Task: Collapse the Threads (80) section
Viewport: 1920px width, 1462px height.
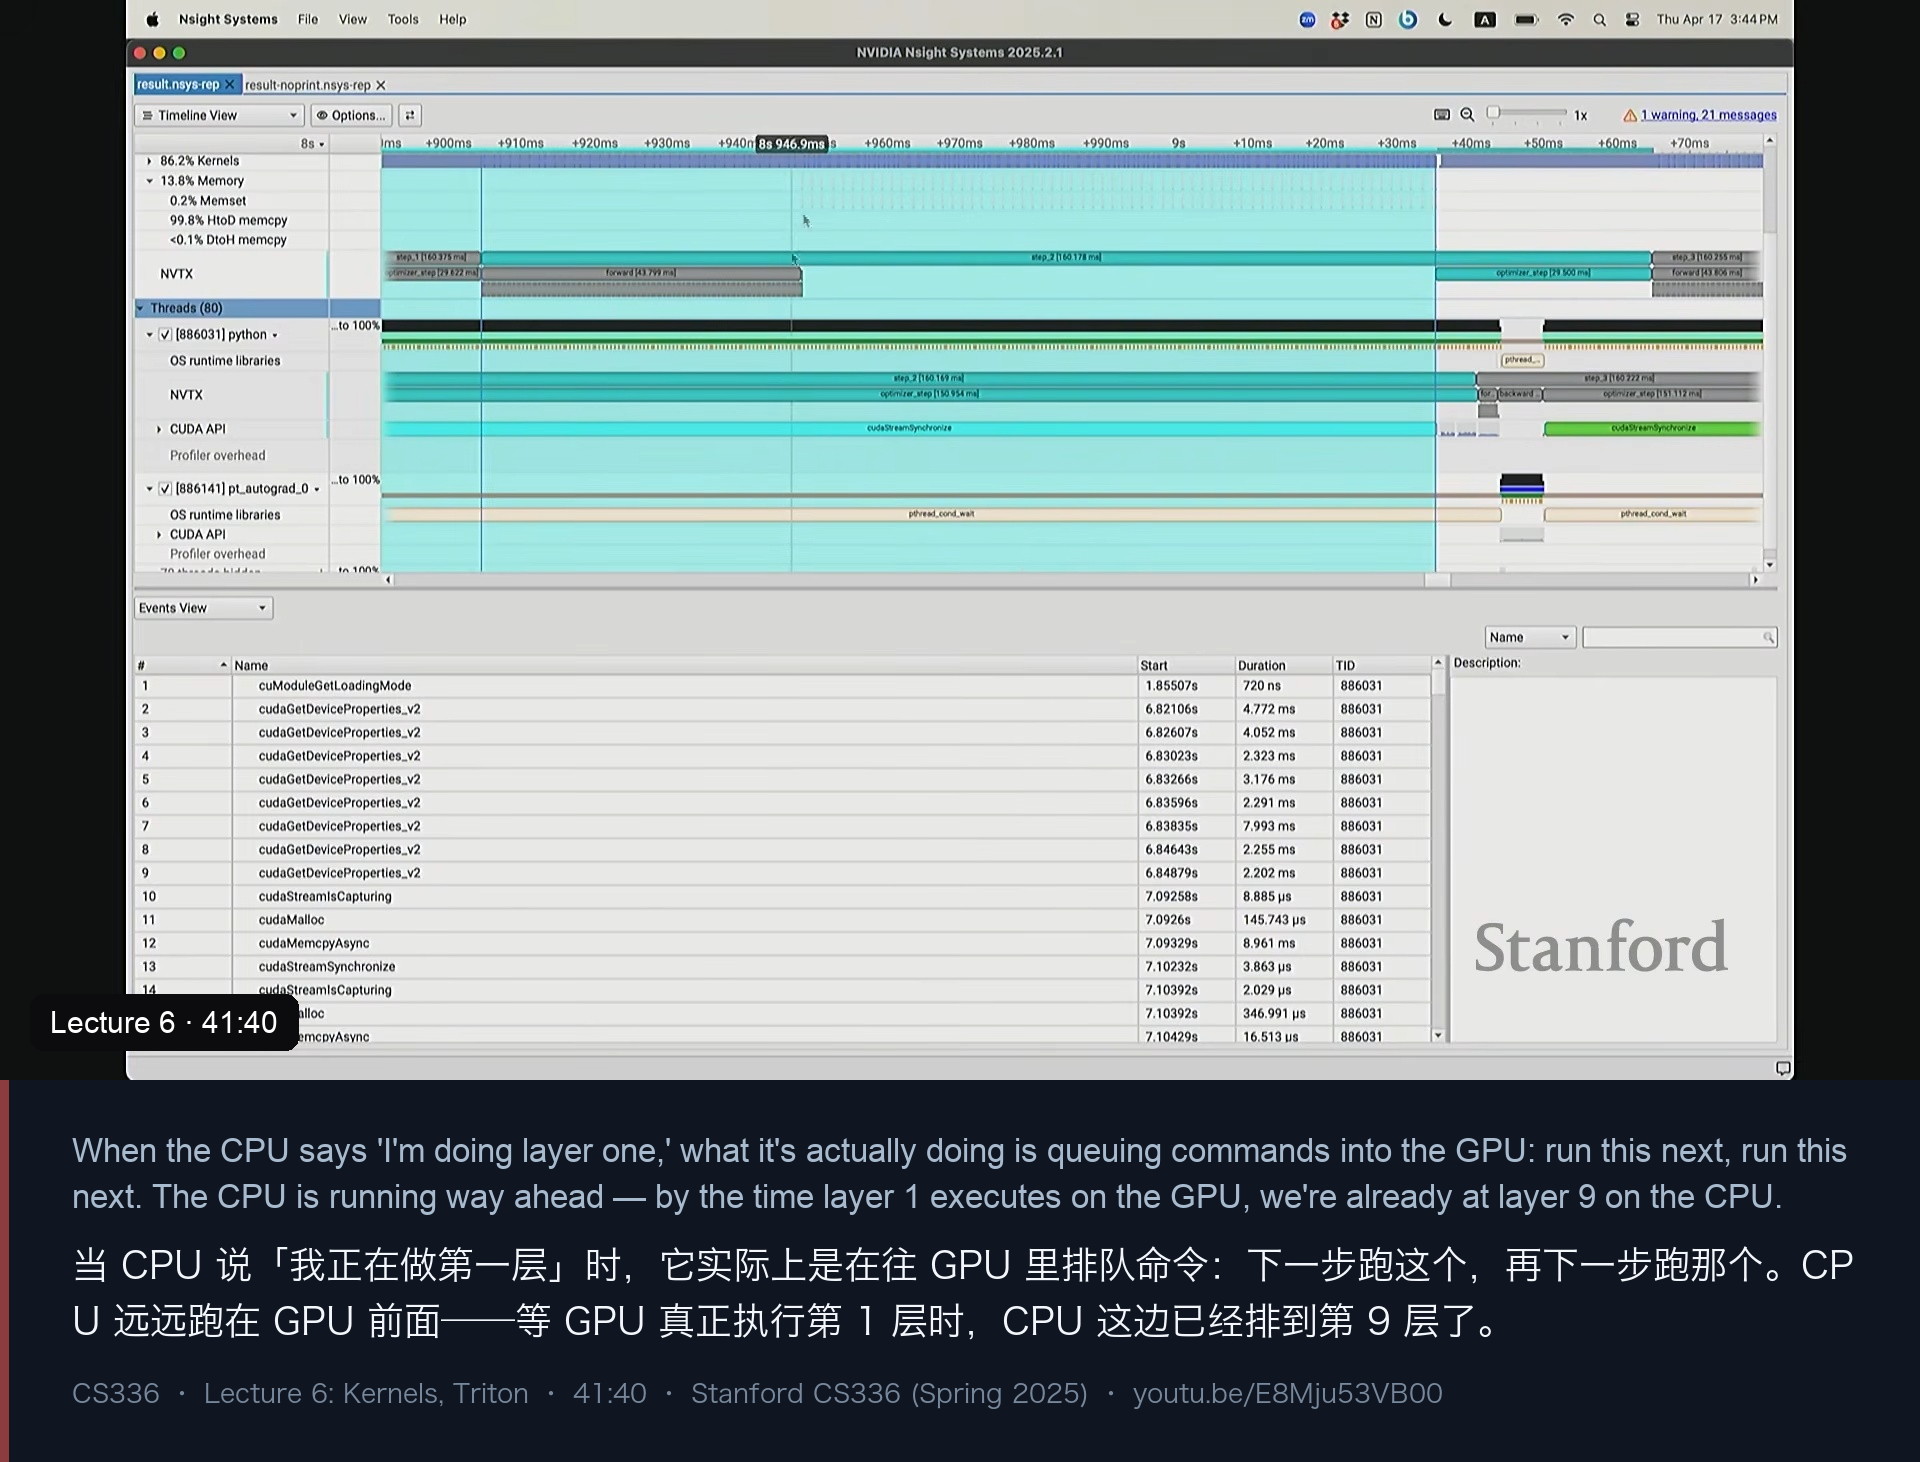Action: point(140,308)
